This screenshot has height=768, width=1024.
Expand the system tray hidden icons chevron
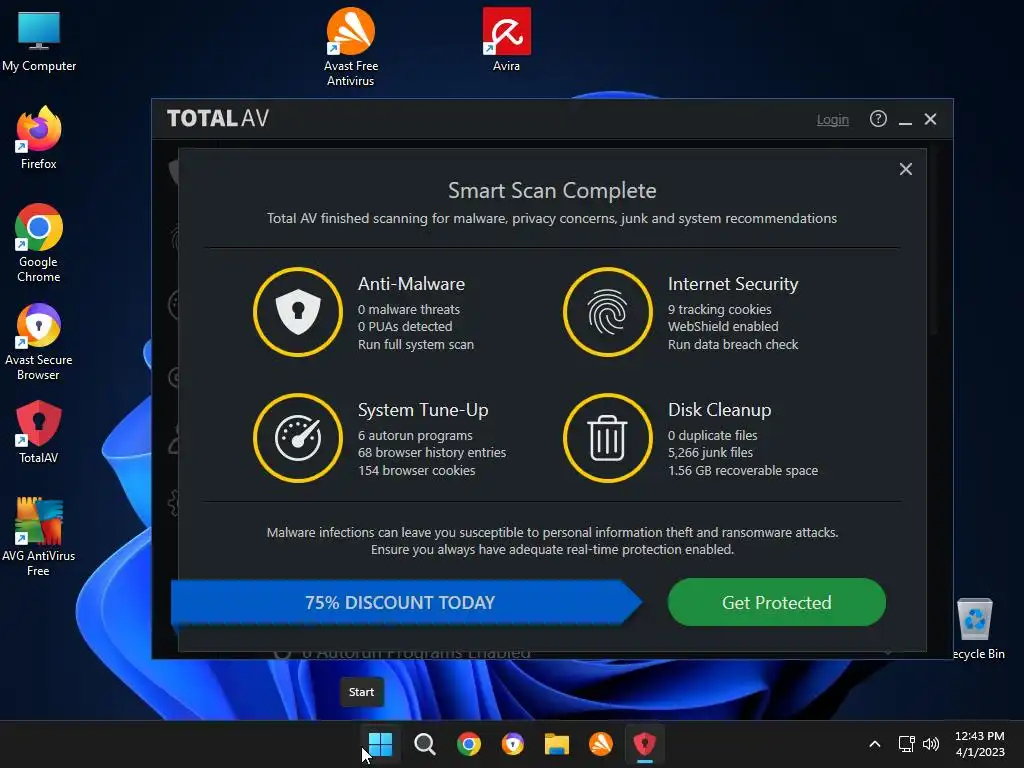(x=875, y=744)
